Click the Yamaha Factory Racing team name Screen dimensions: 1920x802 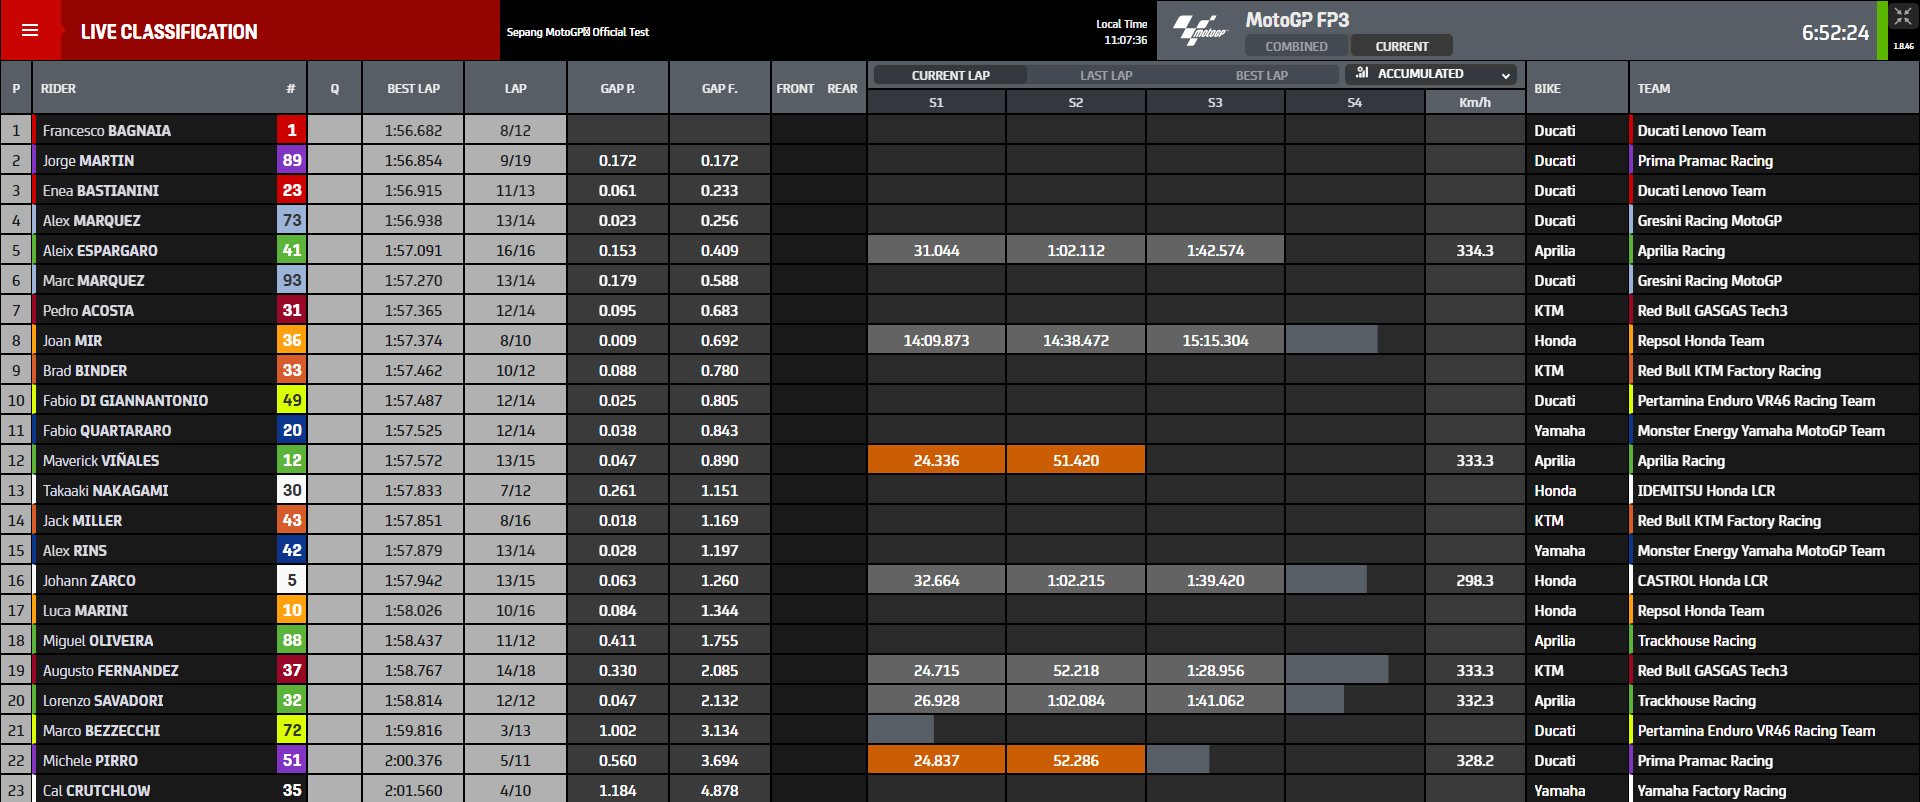tap(1711, 790)
